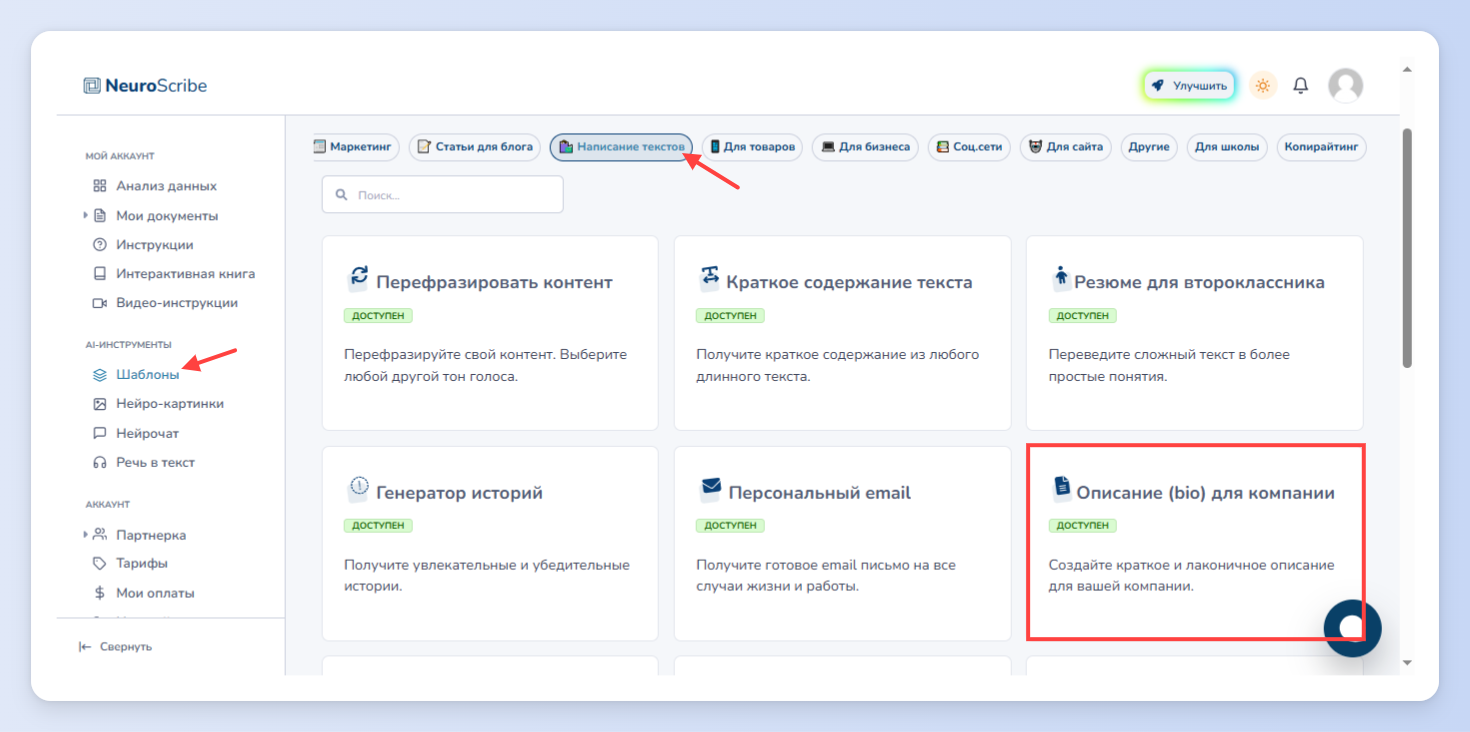Click the Персональный email envelope icon
The width and height of the screenshot is (1470, 732).
tap(711, 487)
